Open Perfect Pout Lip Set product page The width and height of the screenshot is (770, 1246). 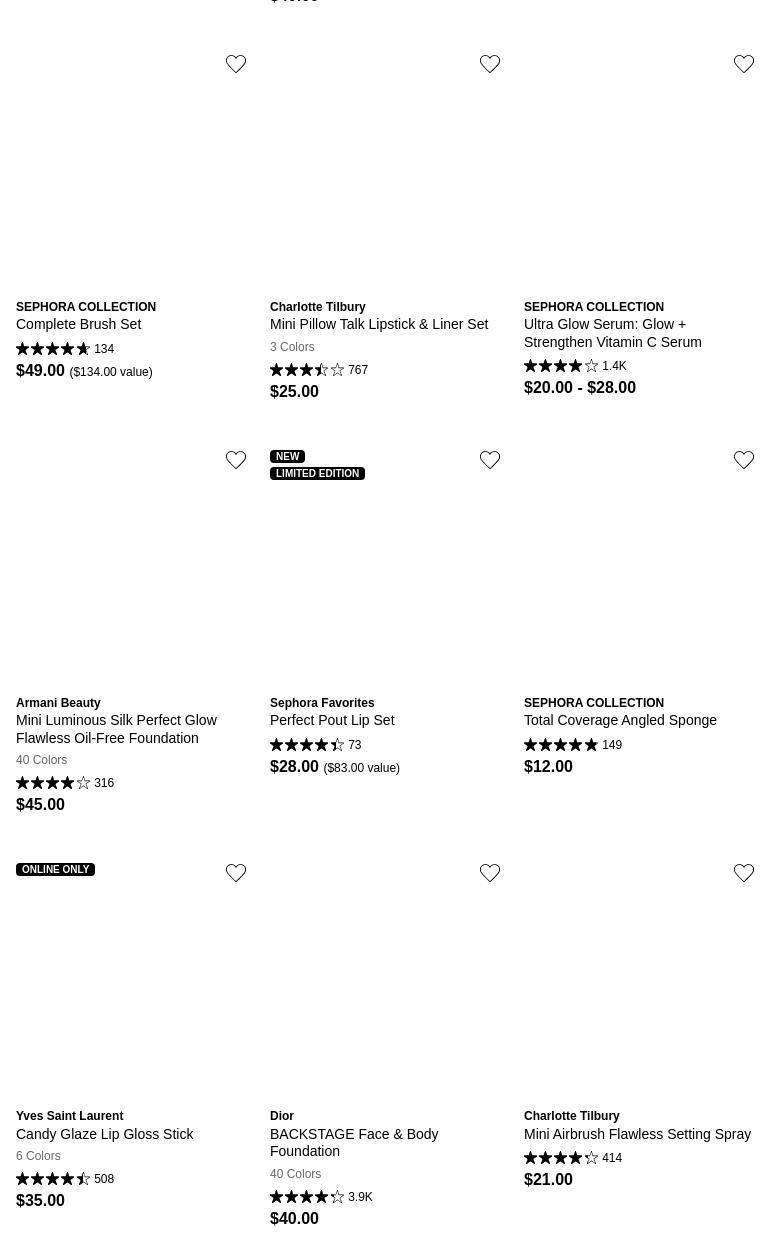[x=332, y=720]
